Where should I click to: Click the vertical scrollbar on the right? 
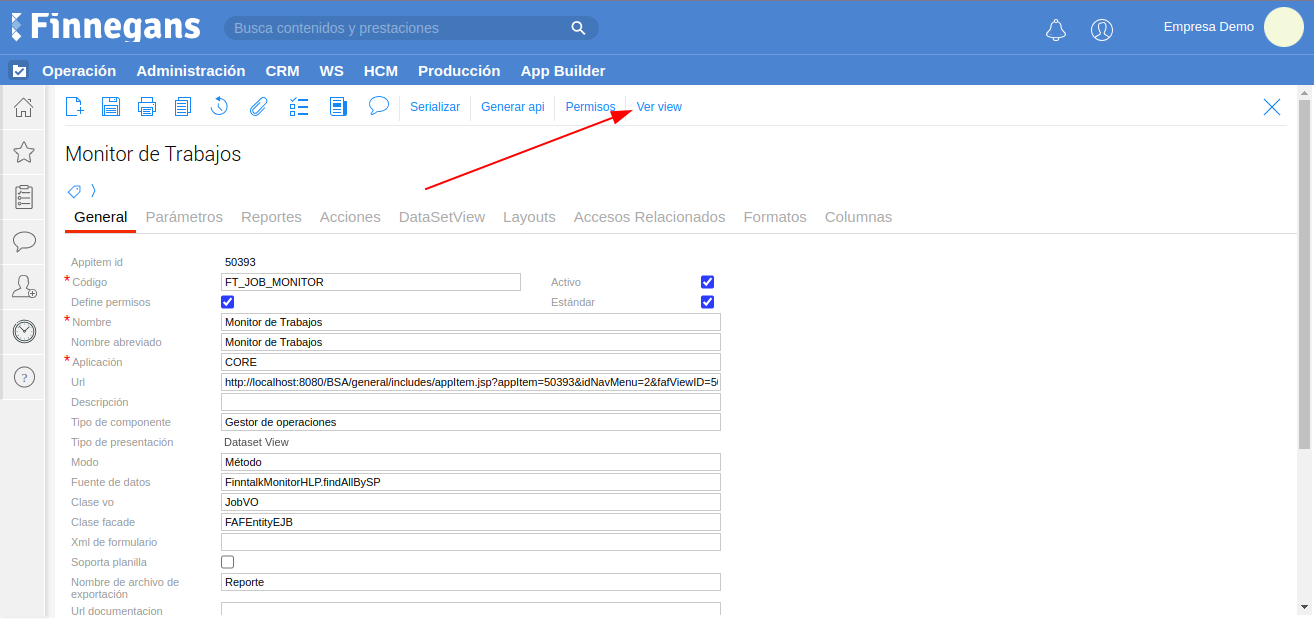point(1304,280)
